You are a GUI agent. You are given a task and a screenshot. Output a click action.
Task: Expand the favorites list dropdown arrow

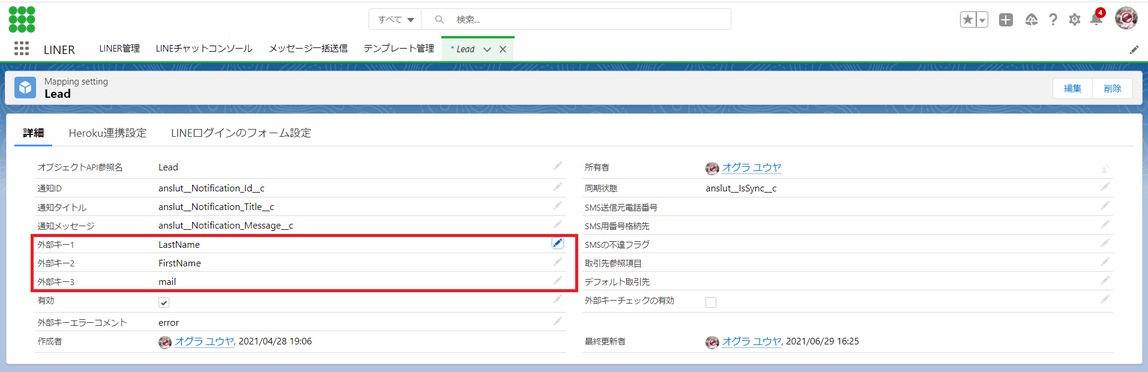point(983,20)
